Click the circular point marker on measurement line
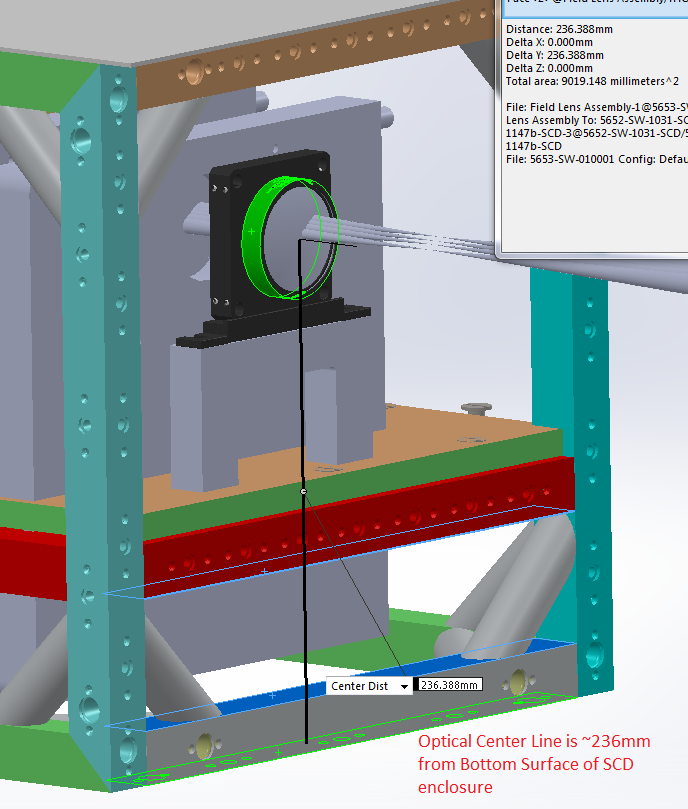Image resolution: width=688 pixels, height=809 pixels. pos(303,492)
